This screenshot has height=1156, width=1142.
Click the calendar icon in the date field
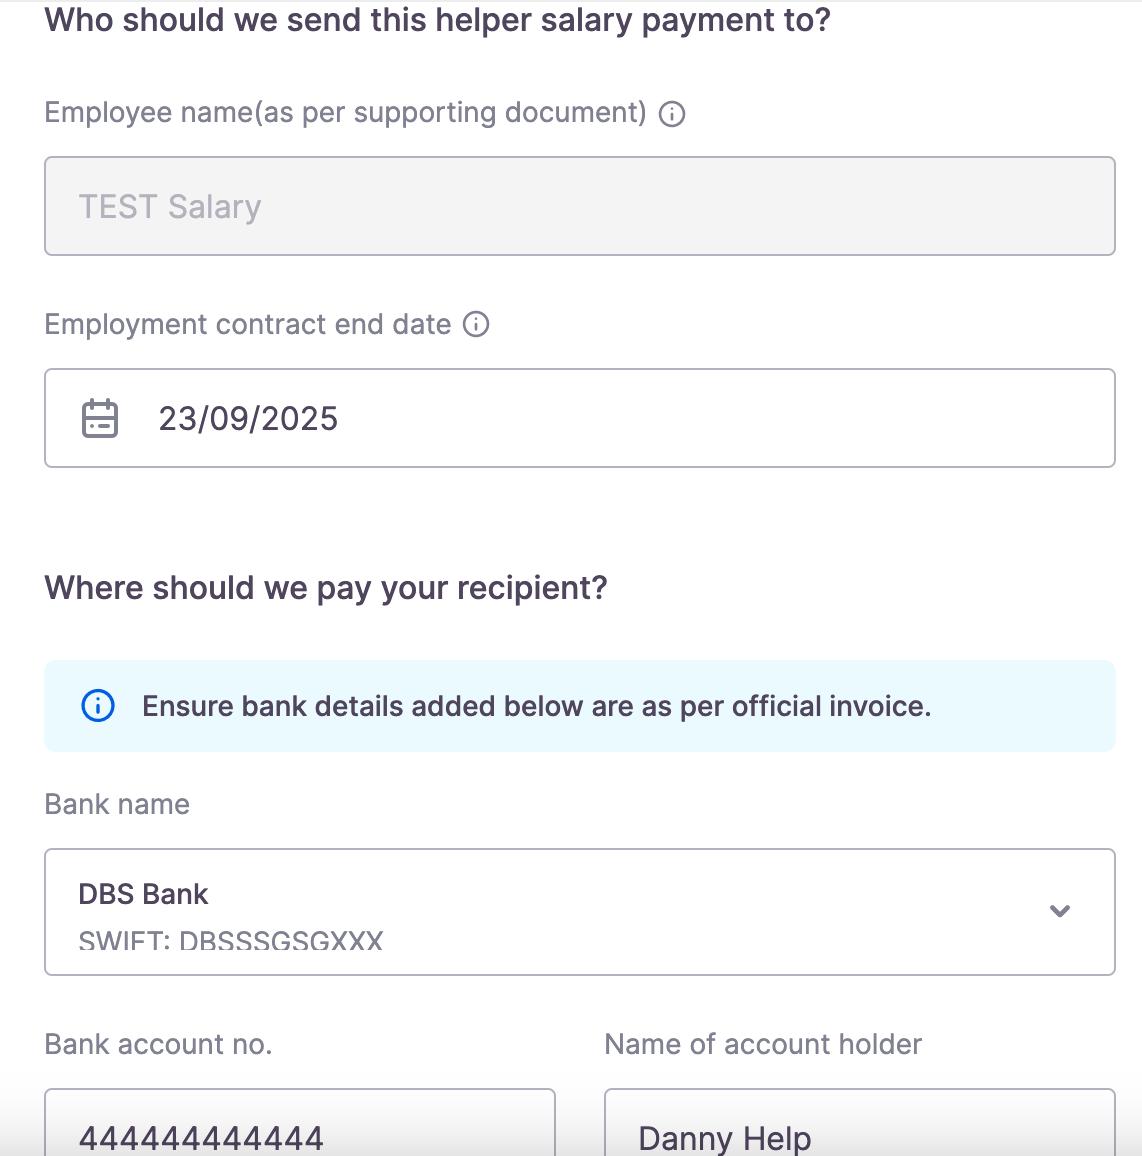[100, 418]
